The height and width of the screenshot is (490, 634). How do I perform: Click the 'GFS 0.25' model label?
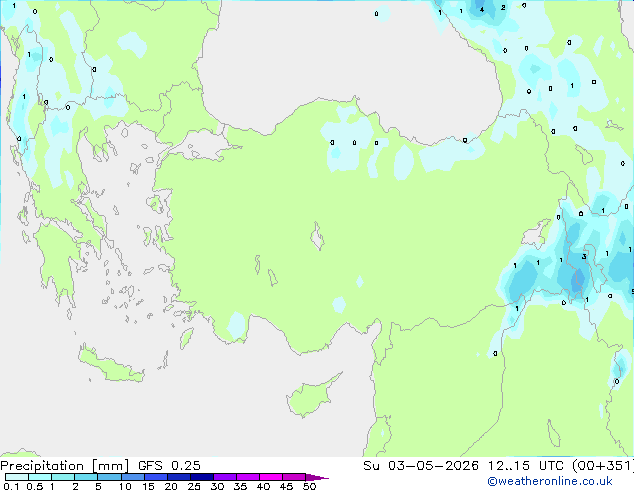[x=169, y=466]
